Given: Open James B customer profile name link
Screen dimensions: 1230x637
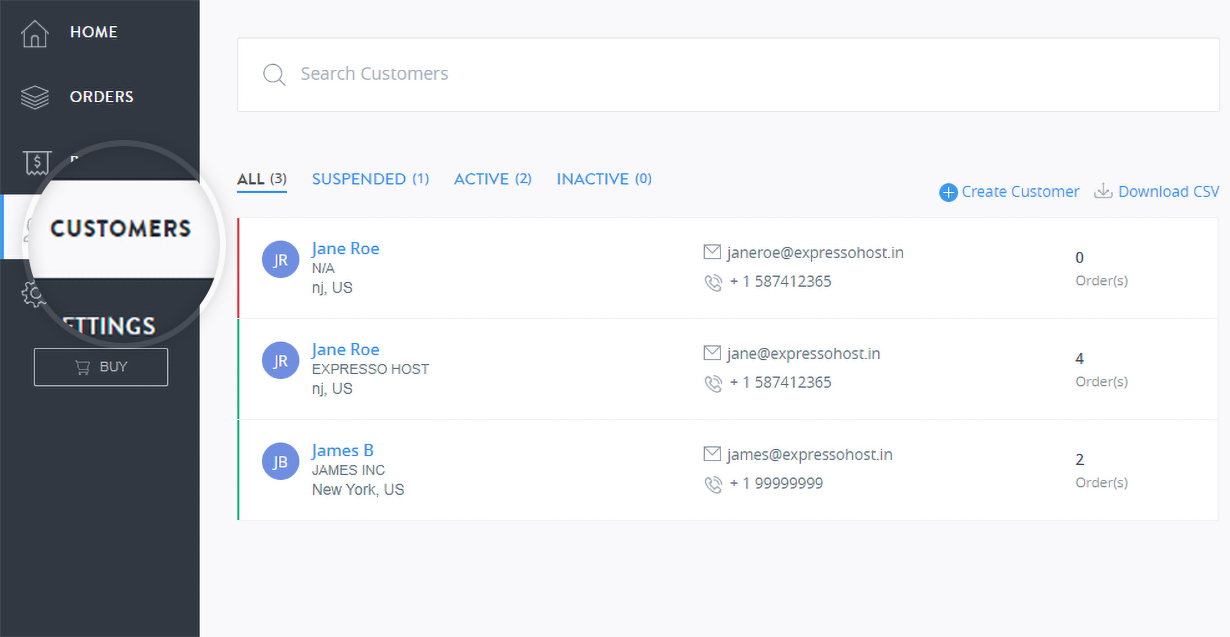Looking at the screenshot, I should point(342,451).
